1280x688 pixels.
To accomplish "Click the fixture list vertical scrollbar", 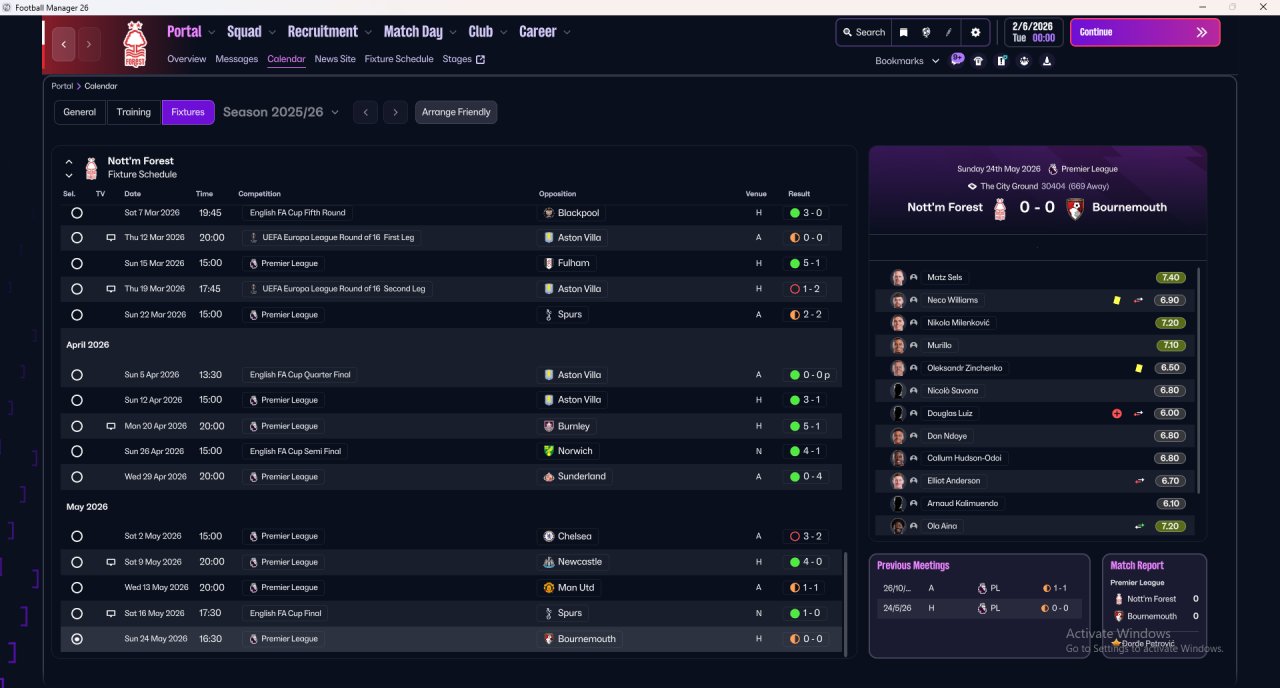I will tap(845, 604).
